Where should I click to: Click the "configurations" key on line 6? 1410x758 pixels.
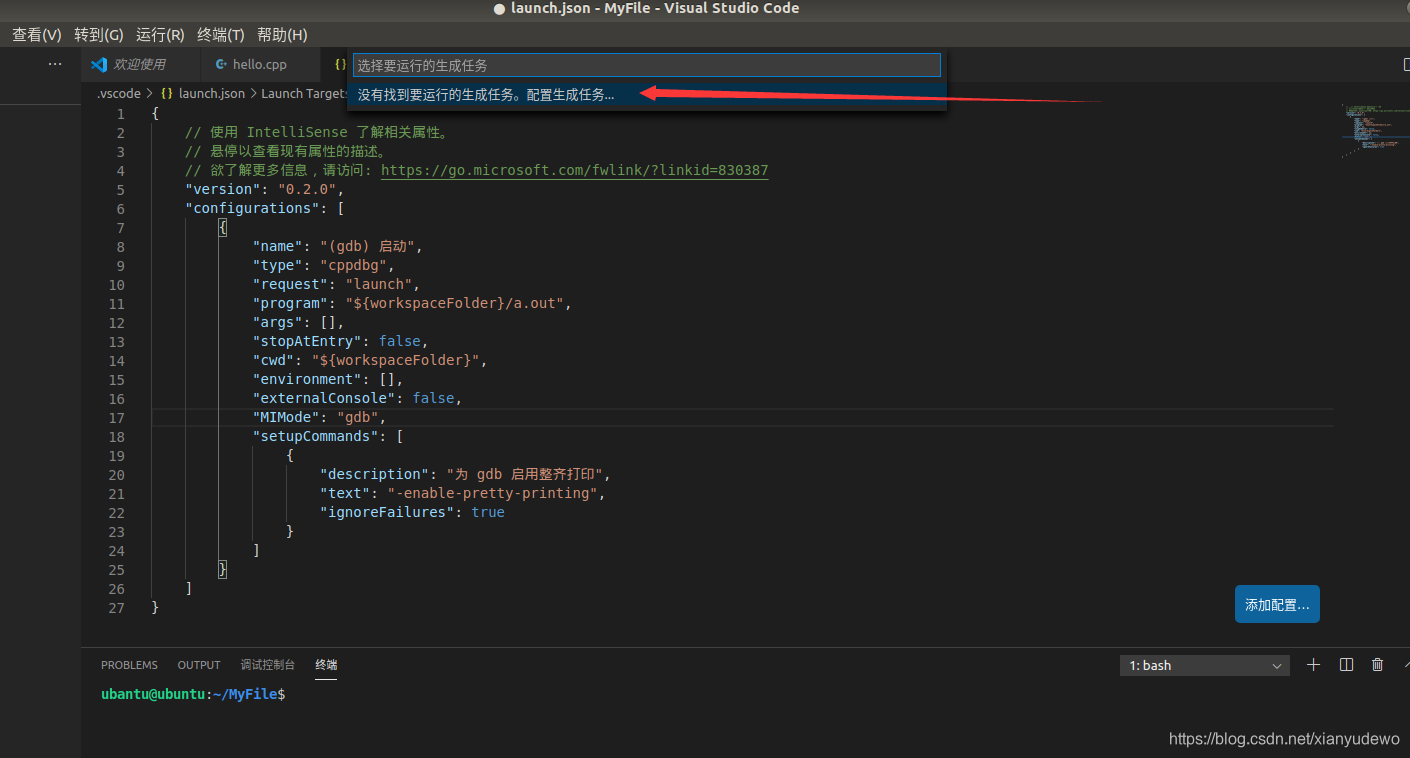pyautogui.click(x=252, y=208)
